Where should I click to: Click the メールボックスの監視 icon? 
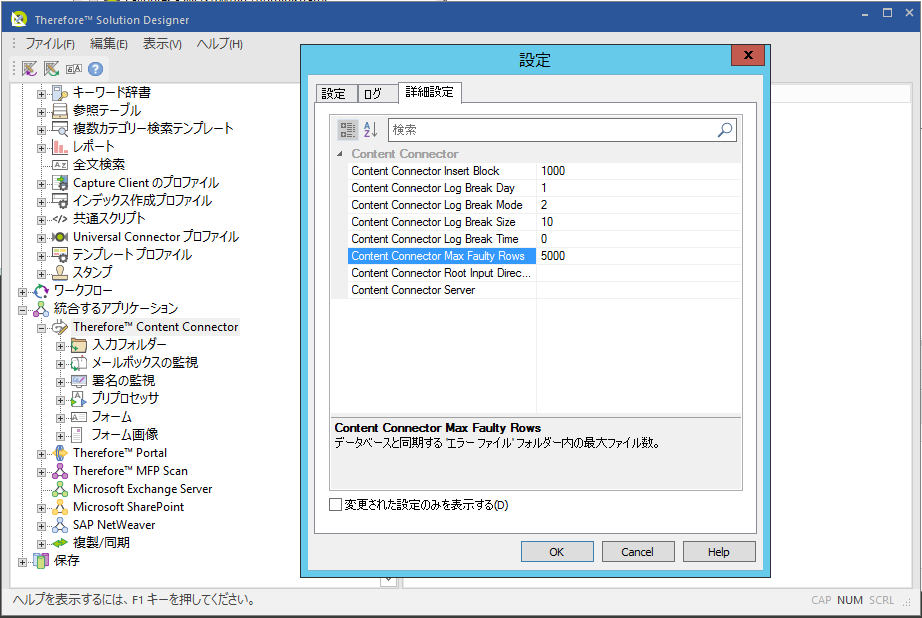[x=79, y=363]
